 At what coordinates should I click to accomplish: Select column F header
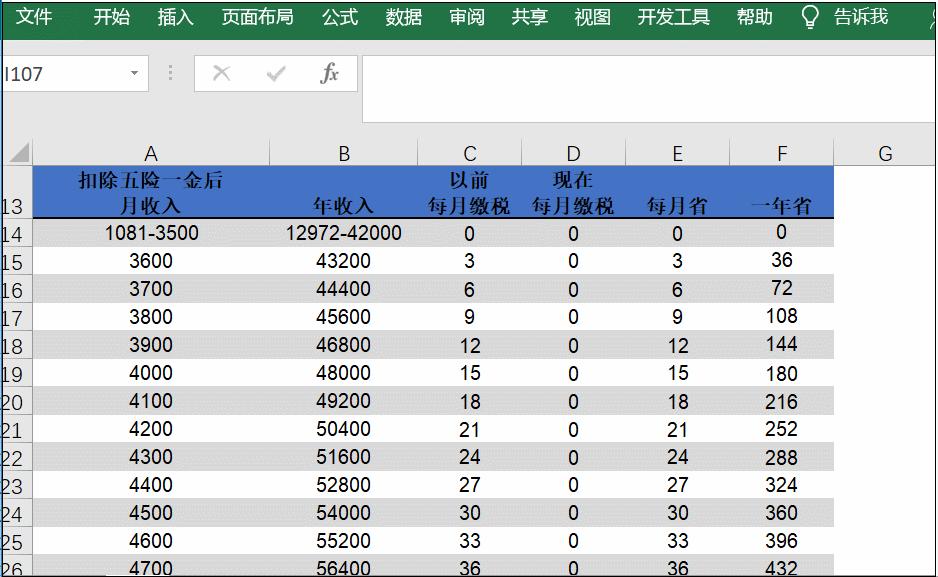pos(782,152)
